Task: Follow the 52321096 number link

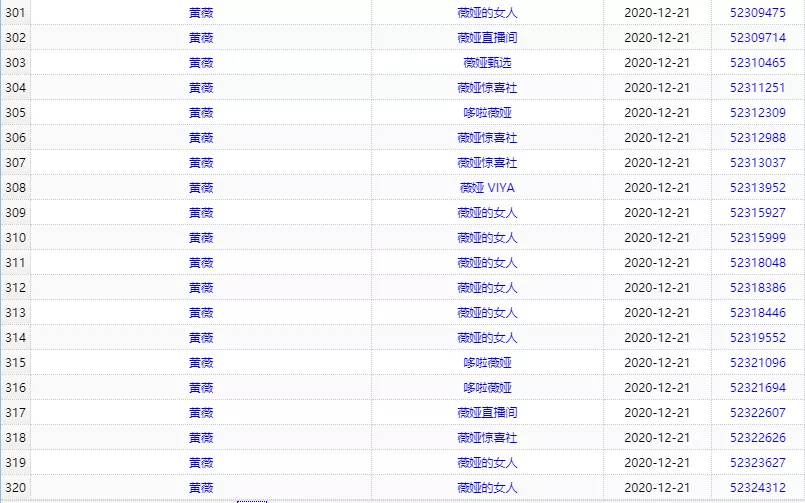Action: pos(758,362)
